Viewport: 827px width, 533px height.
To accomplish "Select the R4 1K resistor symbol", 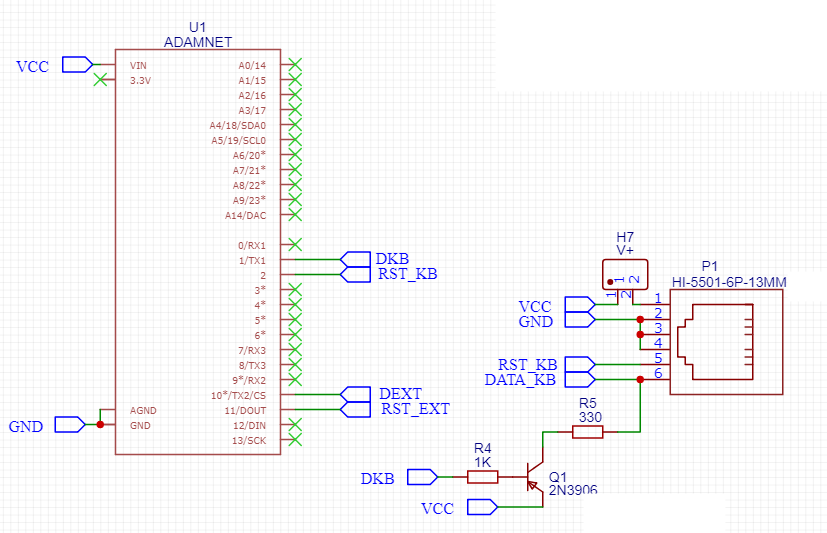I will 483,477.
